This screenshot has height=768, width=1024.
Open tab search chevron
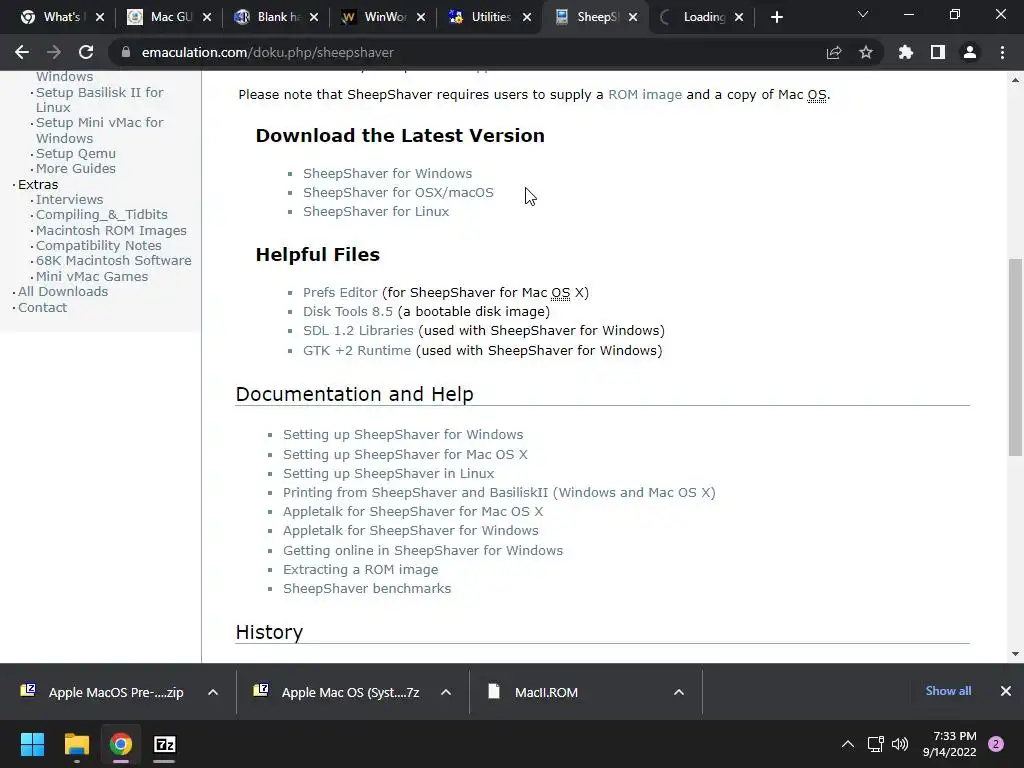[x=863, y=14]
